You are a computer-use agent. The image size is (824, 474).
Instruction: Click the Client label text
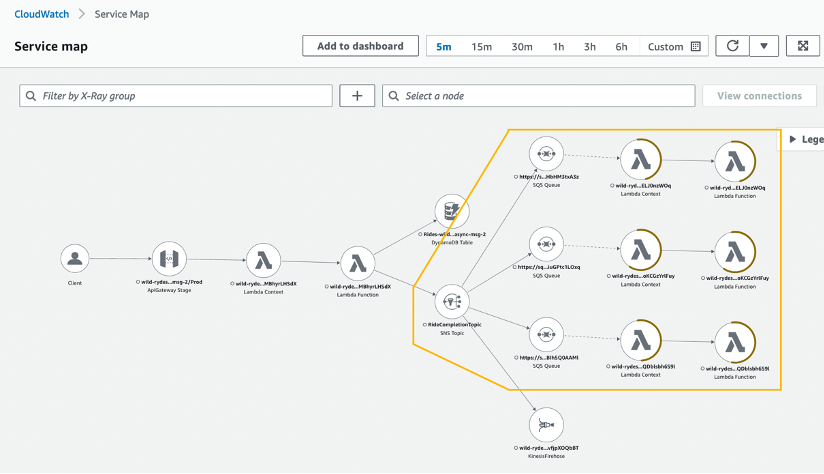[x=75, y=283]
